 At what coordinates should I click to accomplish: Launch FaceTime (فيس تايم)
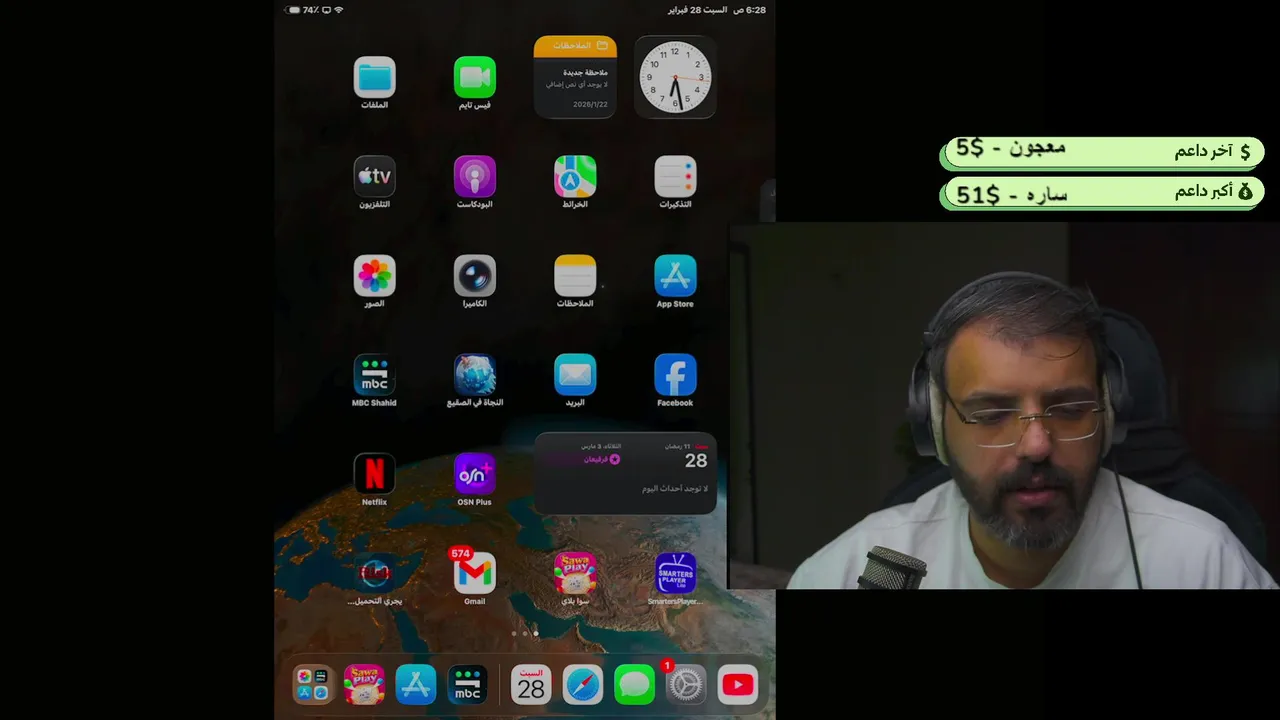click(x=474, y=77)
